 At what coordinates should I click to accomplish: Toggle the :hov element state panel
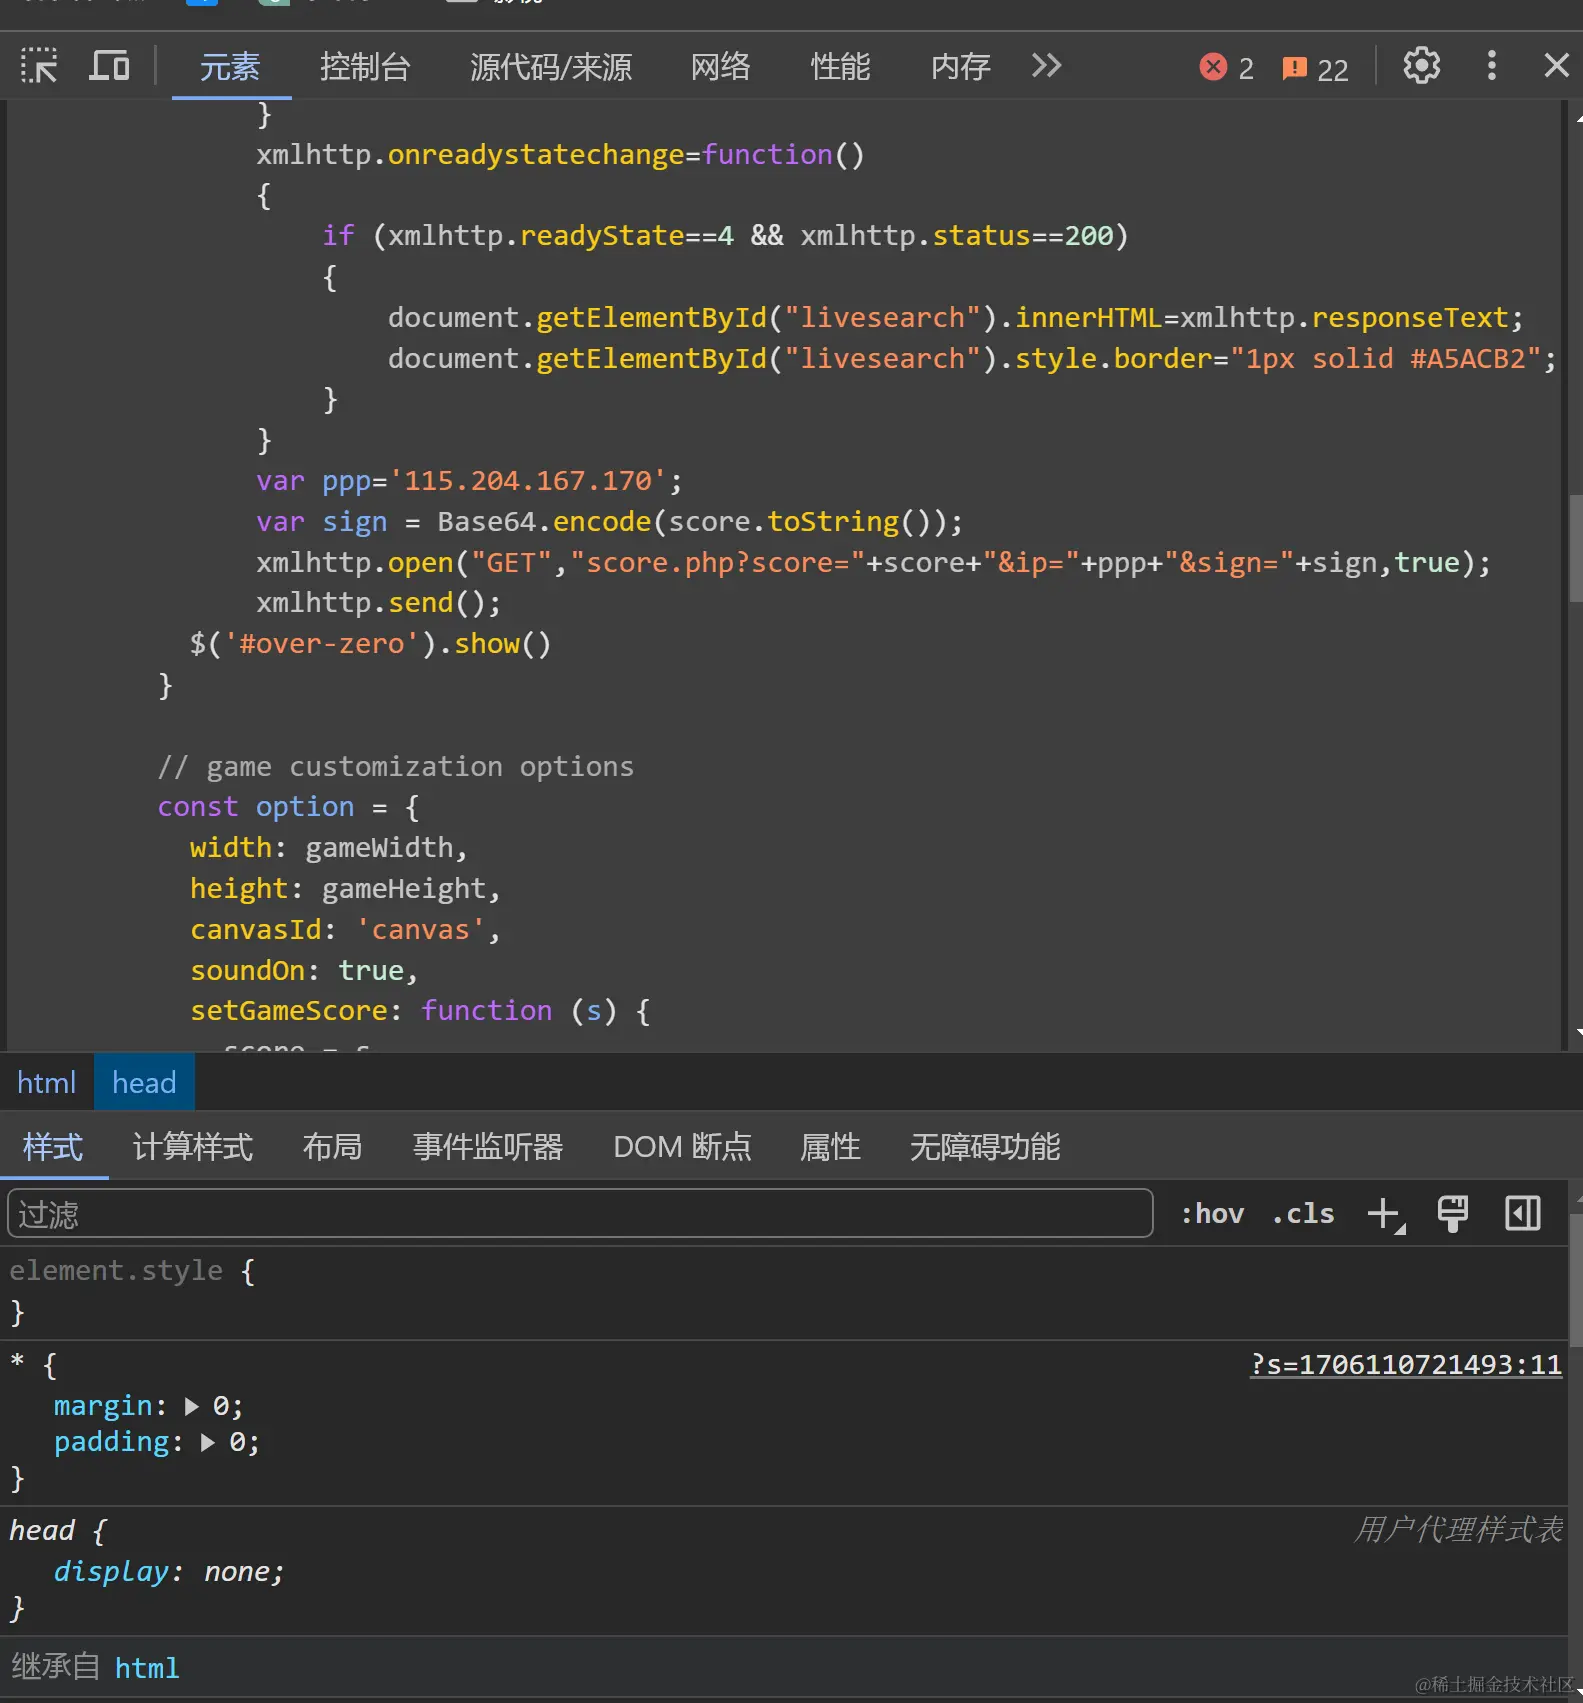1212,1214
